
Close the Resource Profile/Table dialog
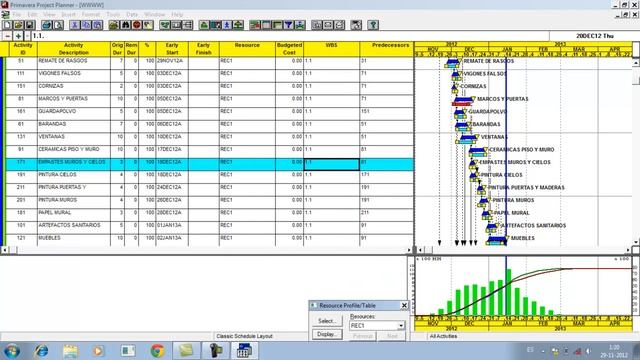[404, 305]
